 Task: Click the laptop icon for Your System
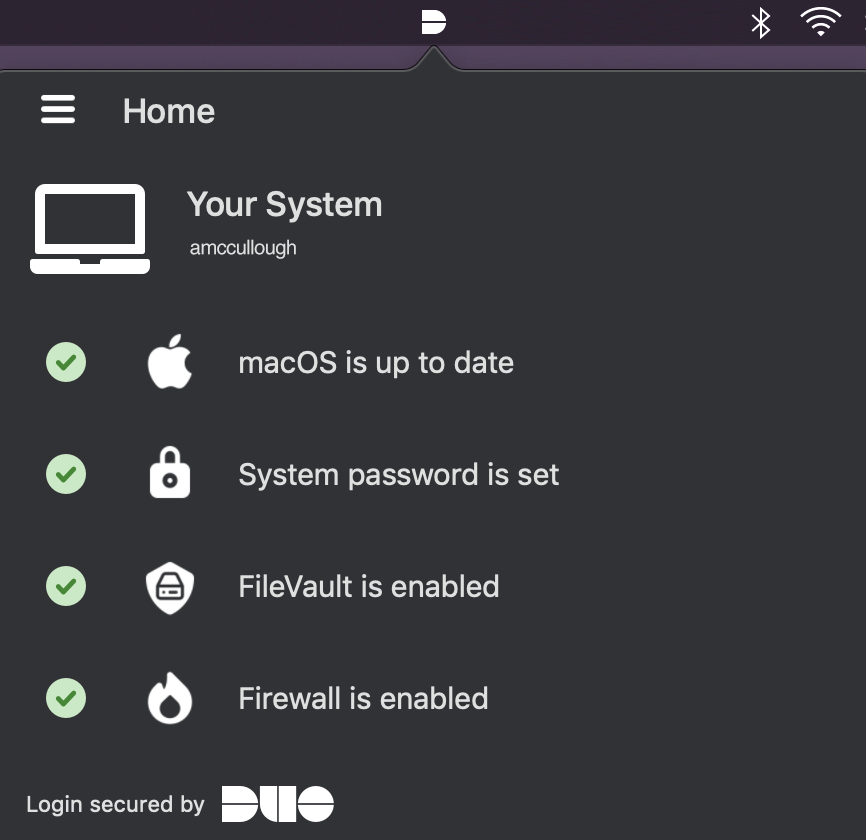(89, 228)
